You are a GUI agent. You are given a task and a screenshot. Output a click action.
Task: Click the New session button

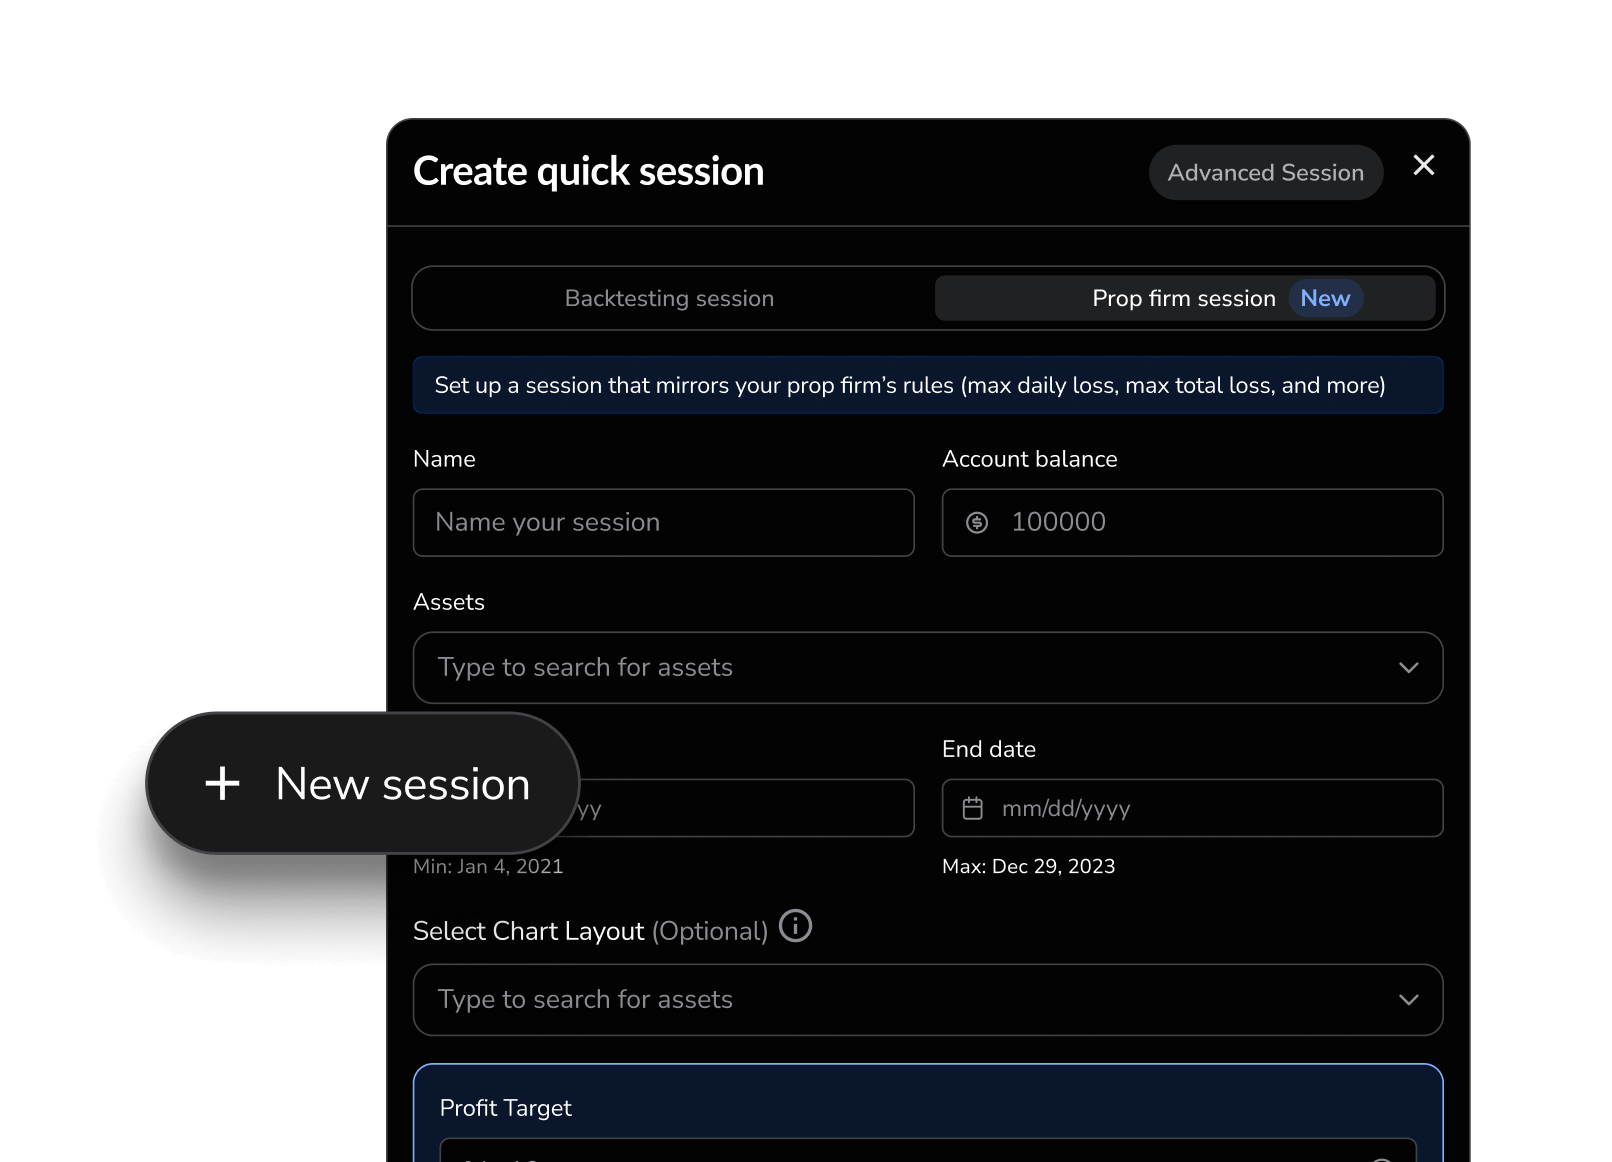[361, 784]
